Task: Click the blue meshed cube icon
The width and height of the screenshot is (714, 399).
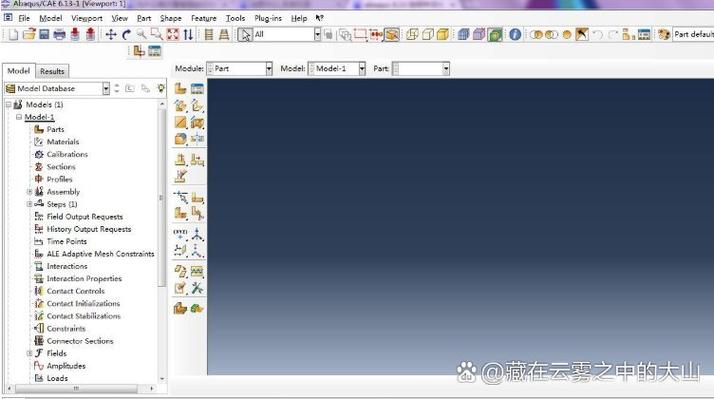Action: click(x=464, y=34)
